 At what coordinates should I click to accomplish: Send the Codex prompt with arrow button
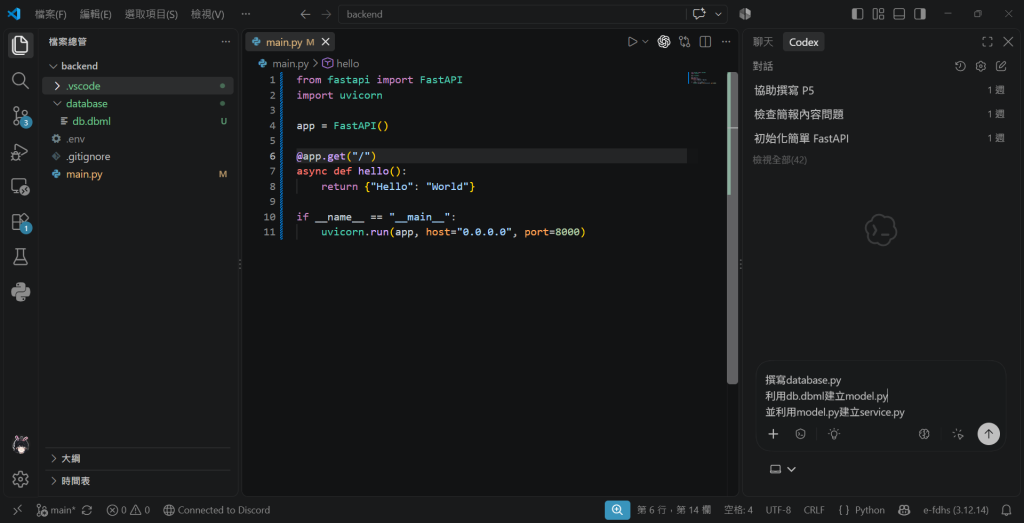click(989, 434)
